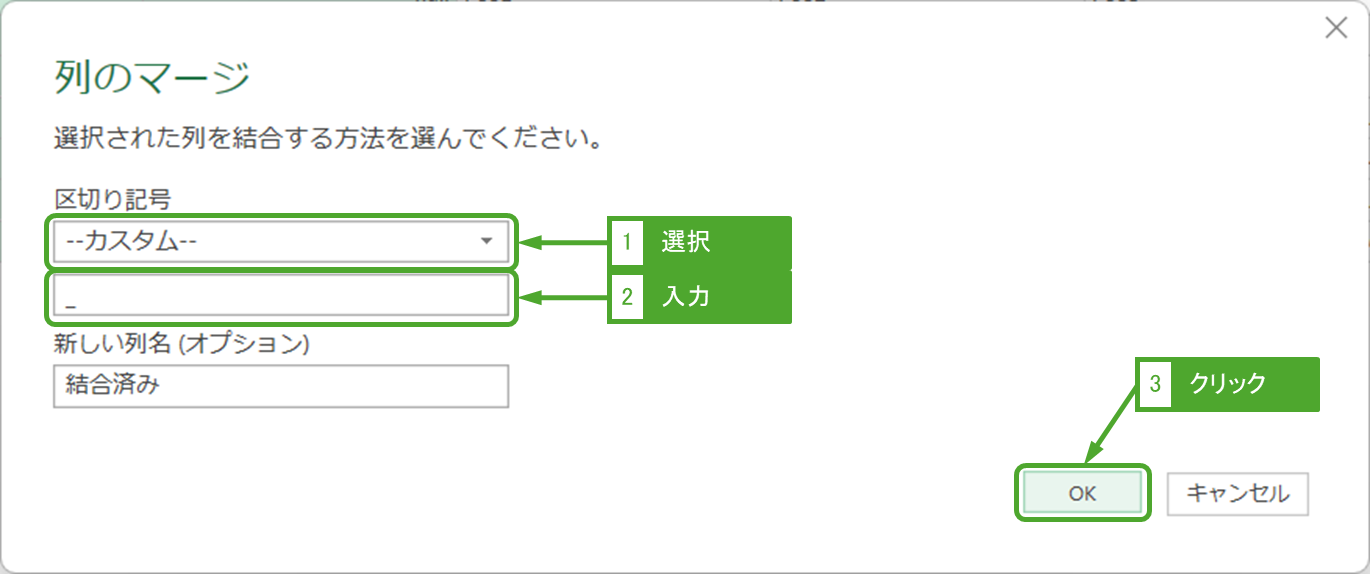The width and height of the screenshot is (1370, 574).
Task: Confirm the merge with OK
Action: click(1082, 493)
